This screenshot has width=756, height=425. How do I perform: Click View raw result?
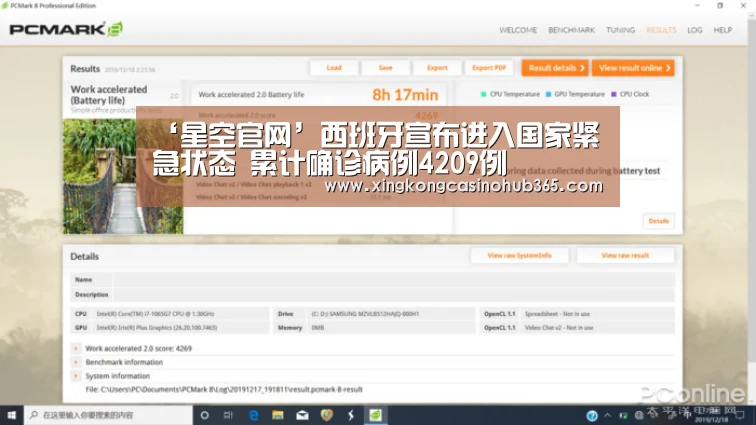(625, 255)
